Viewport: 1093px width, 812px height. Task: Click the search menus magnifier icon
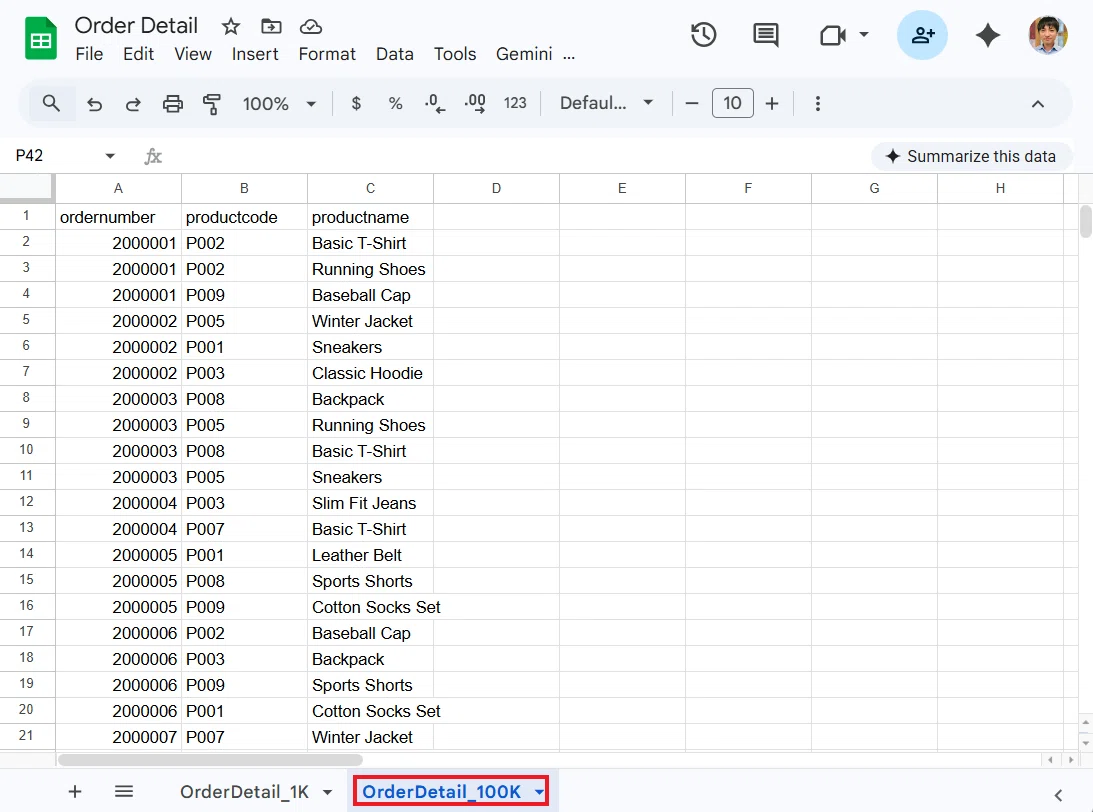pyautogui.click(x=51, y=104)
